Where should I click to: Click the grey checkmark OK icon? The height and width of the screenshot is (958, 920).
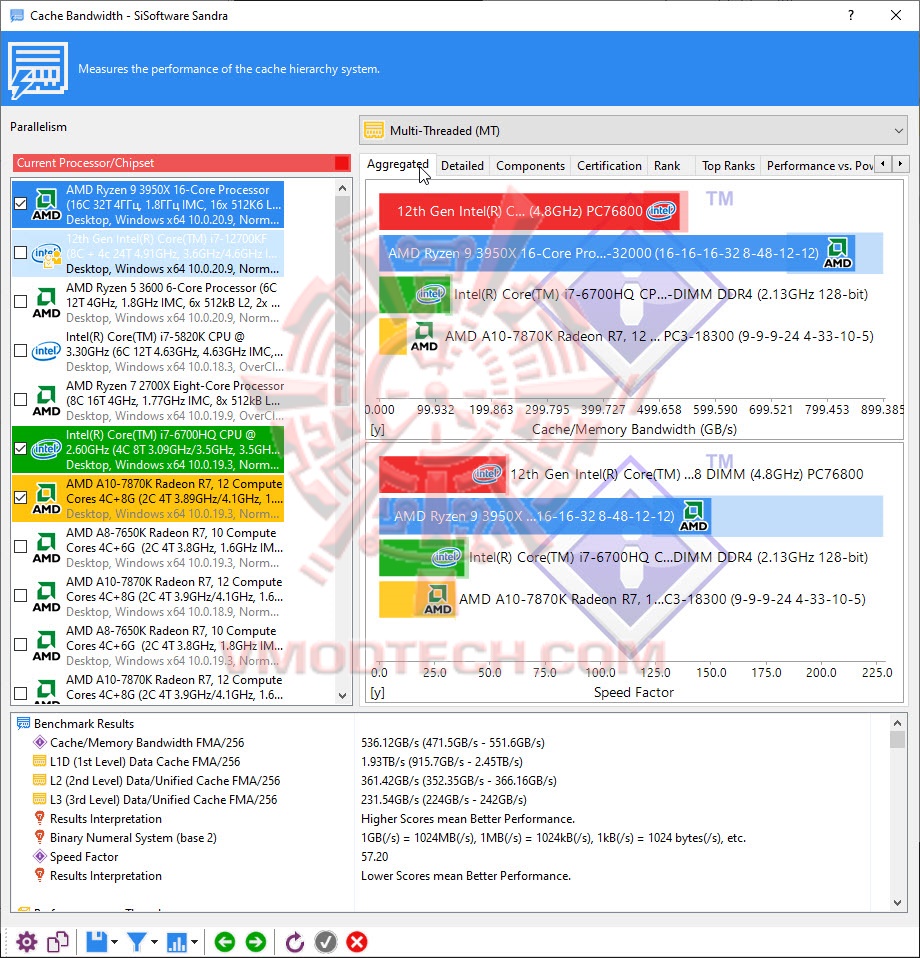pos(326,942)
